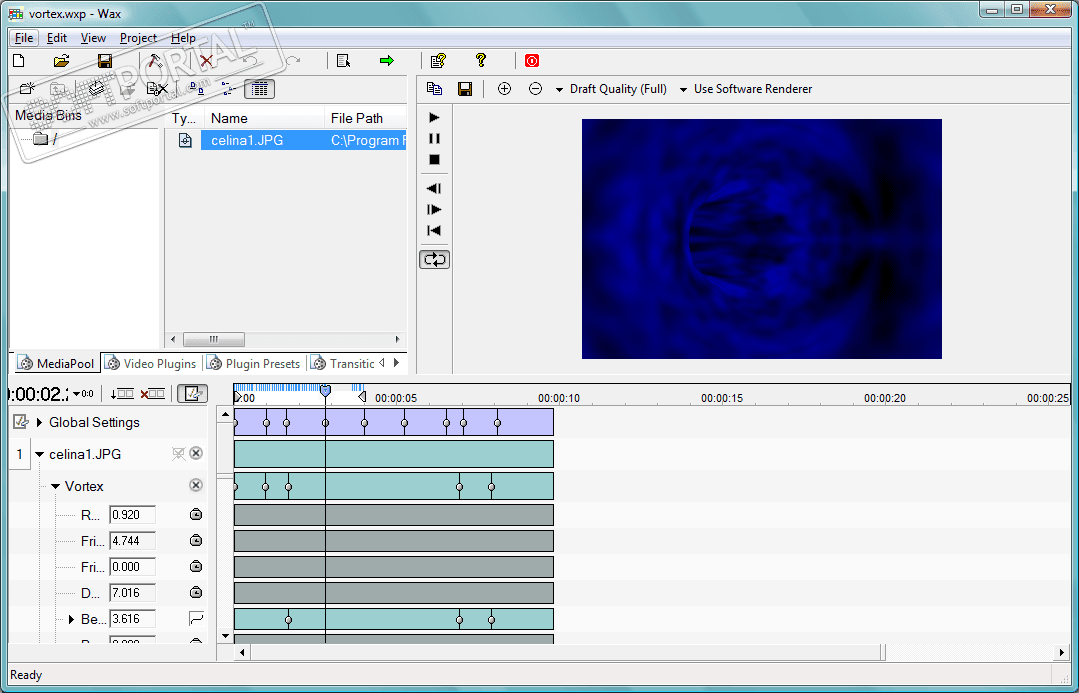Open the Project menu

pyautogui.click(x=138, y=38)
